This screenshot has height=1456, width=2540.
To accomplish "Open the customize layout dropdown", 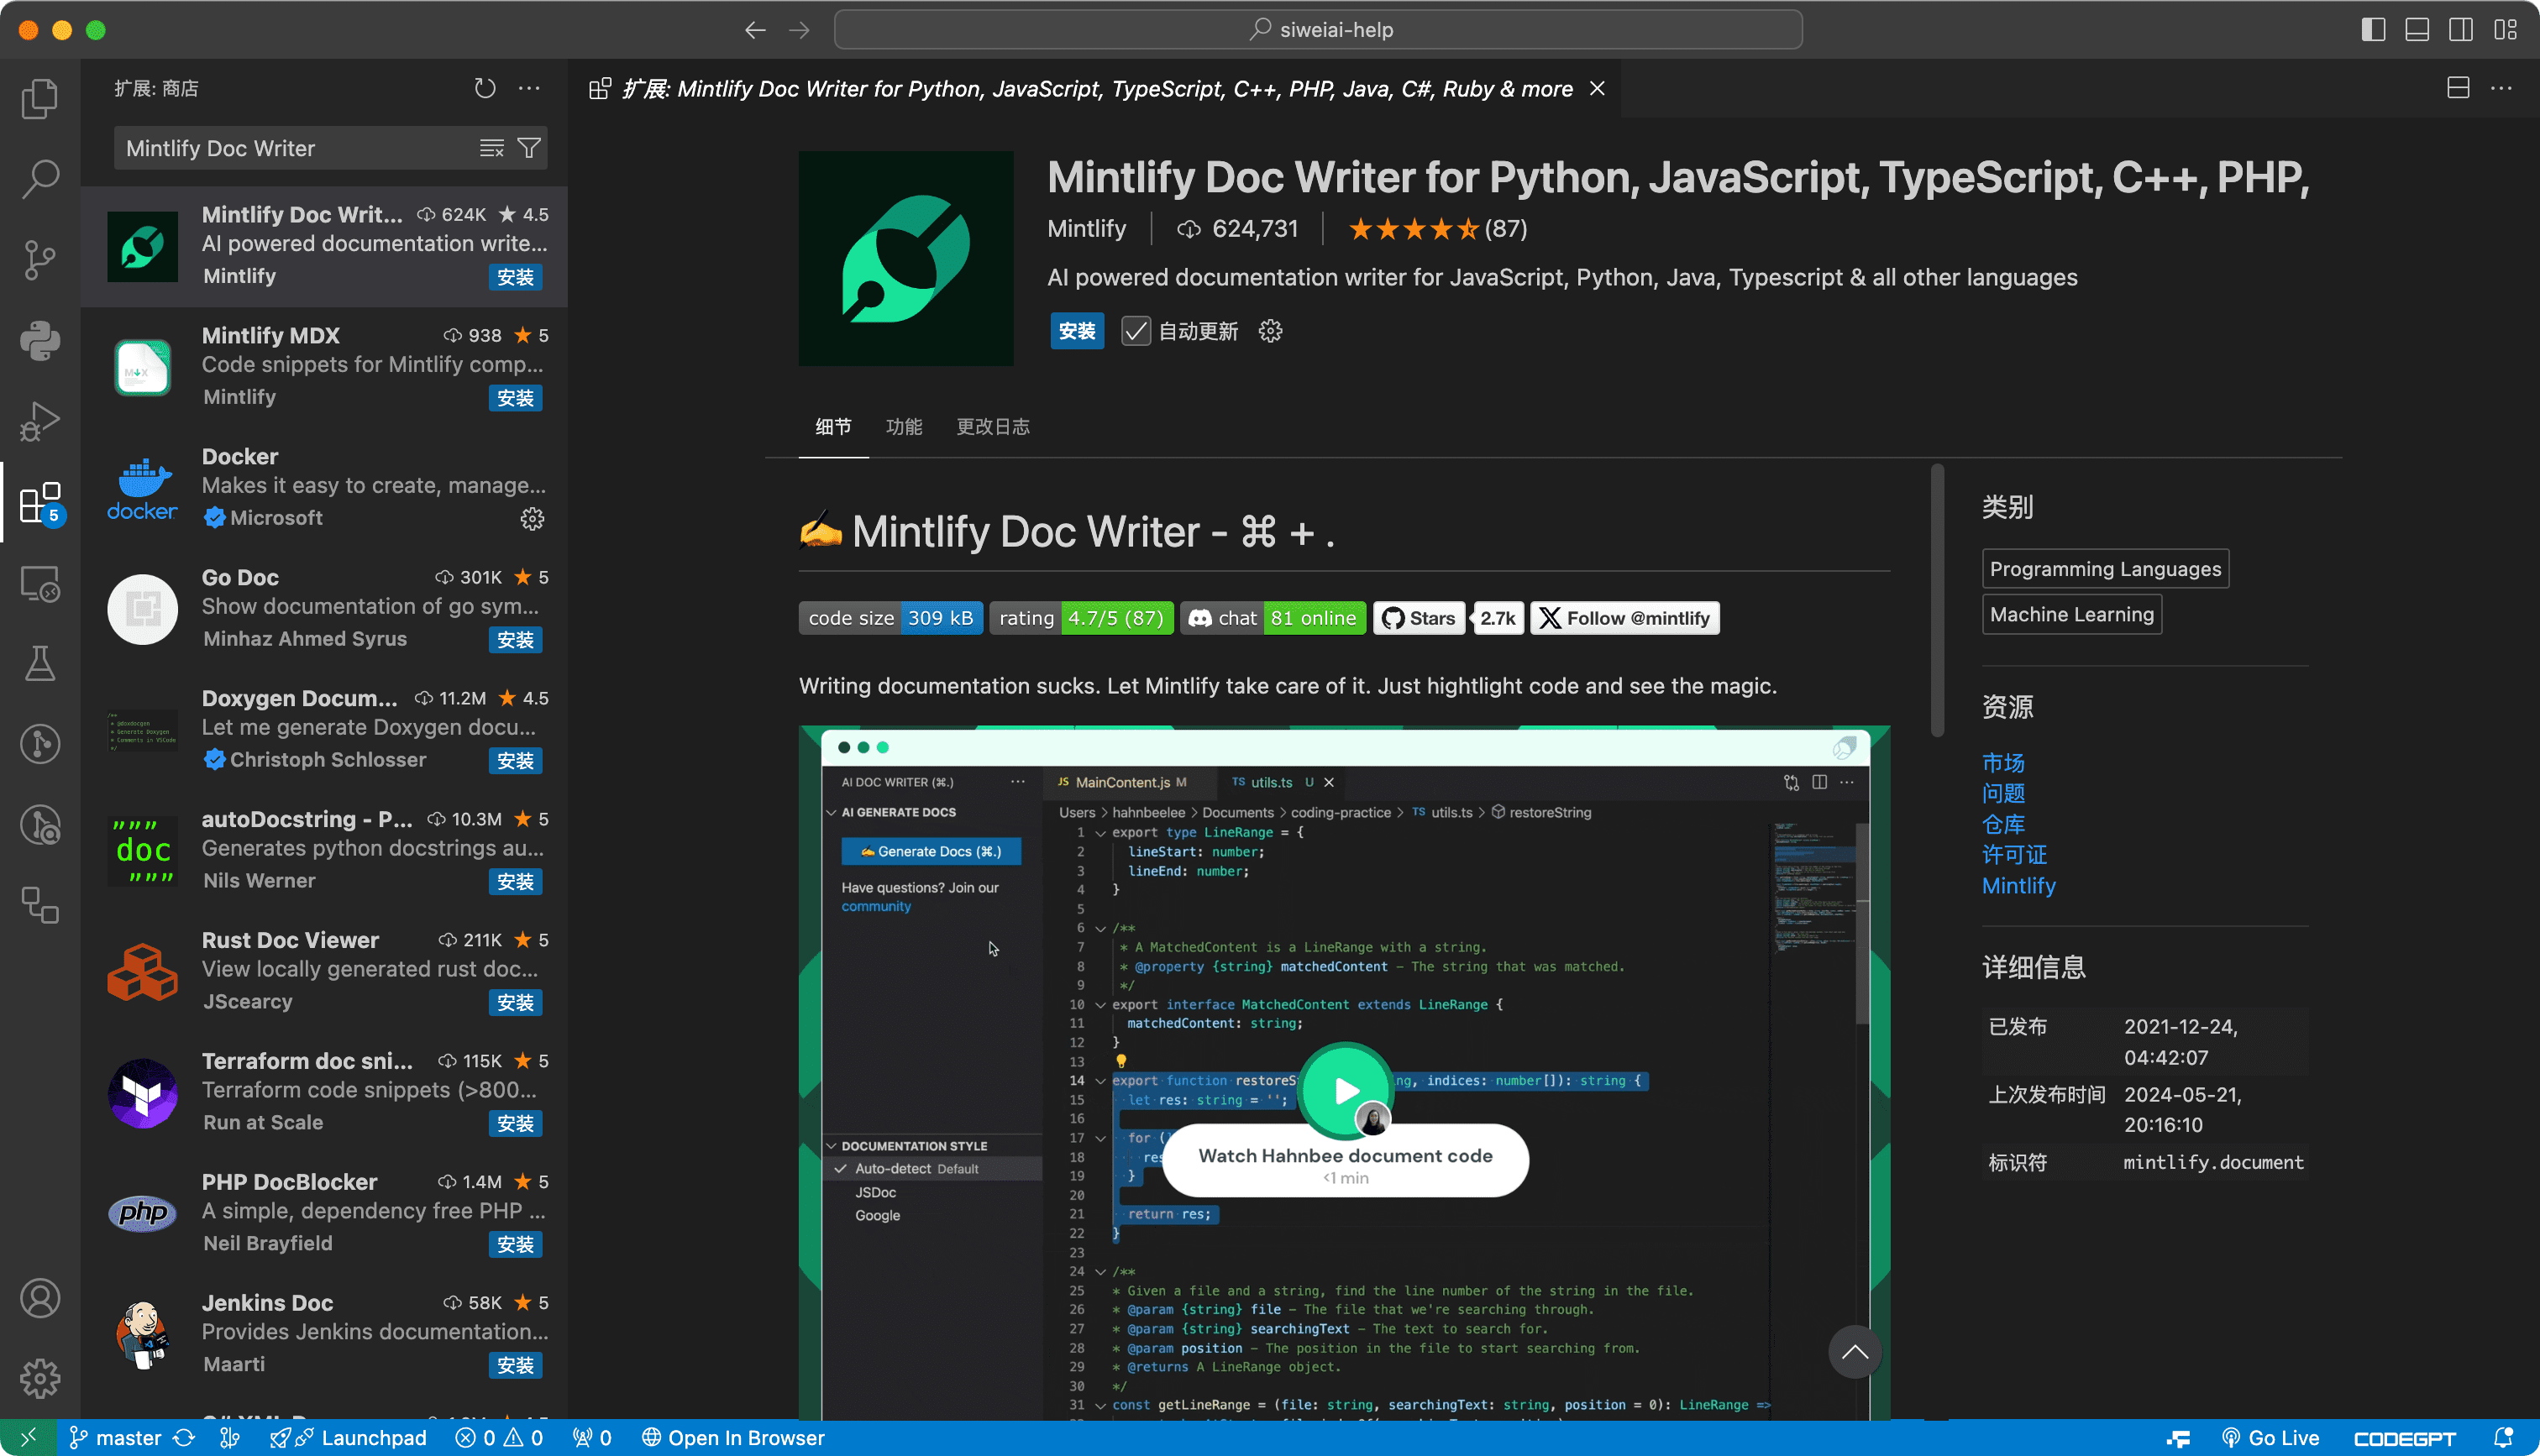I will pos(2504,29).
